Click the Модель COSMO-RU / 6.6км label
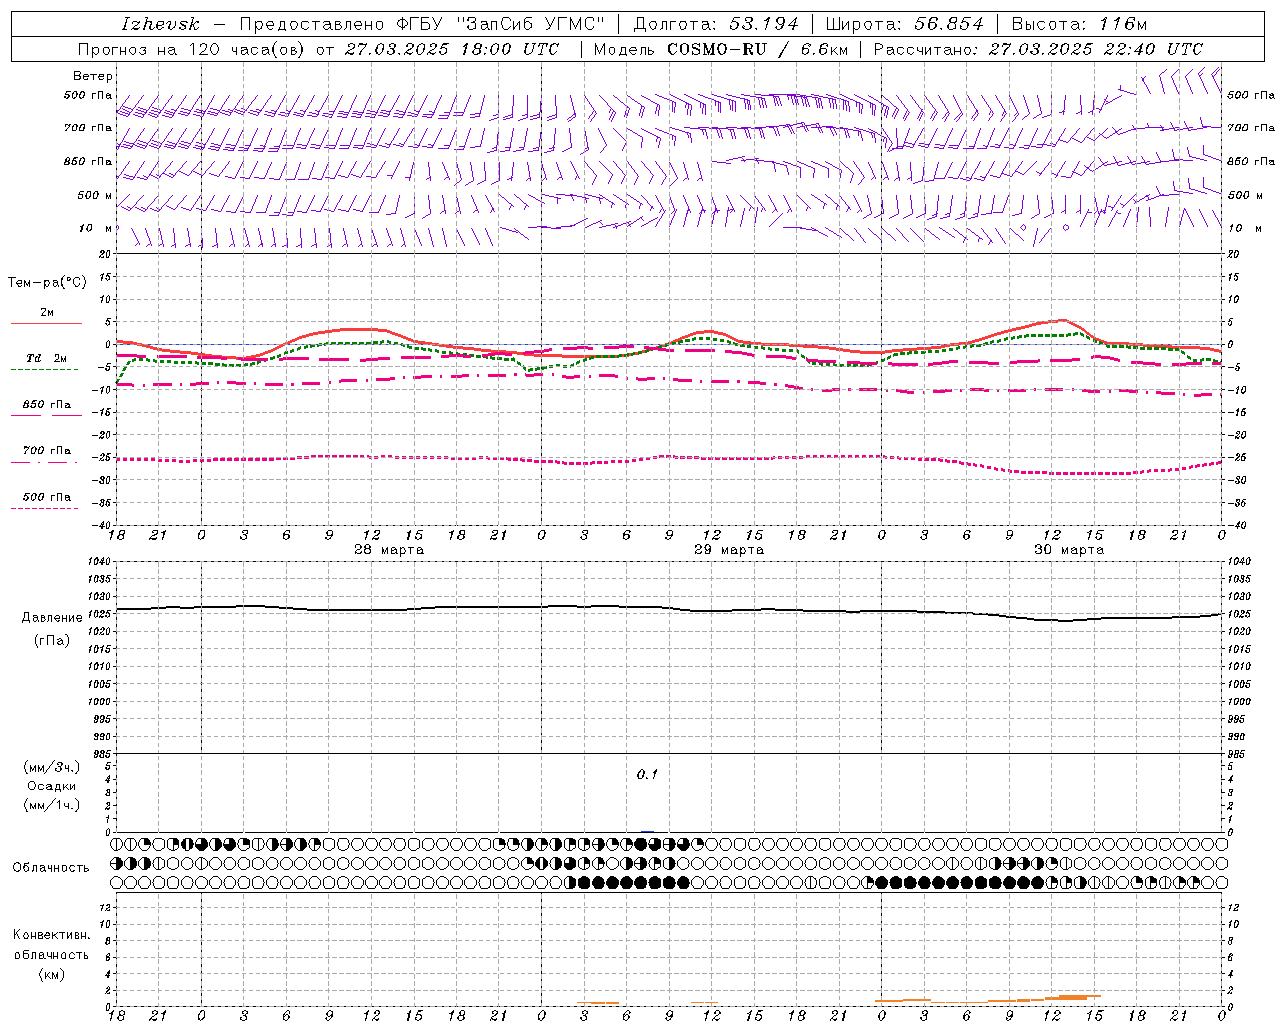The image size is (1280, 1024). [720, 49]
